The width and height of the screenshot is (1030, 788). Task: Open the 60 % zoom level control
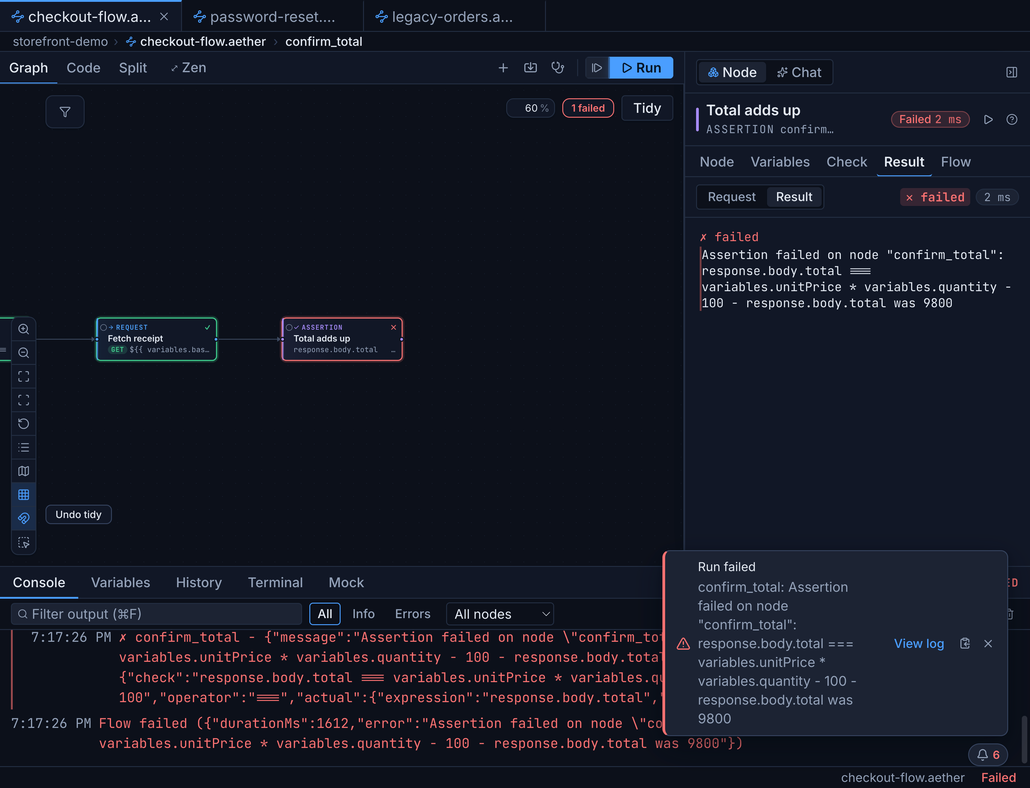tap(531, 108)
